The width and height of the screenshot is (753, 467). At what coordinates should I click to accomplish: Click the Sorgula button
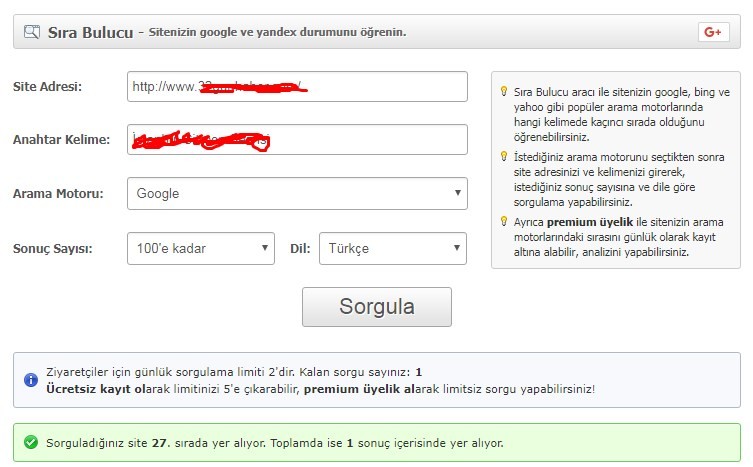(x=377, y=307)
